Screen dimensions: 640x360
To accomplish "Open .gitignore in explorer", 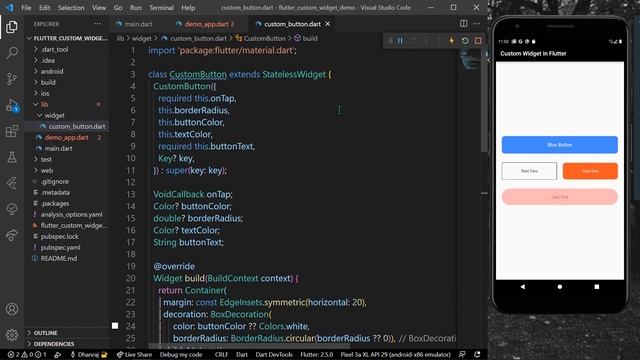I will coord(55,181).
